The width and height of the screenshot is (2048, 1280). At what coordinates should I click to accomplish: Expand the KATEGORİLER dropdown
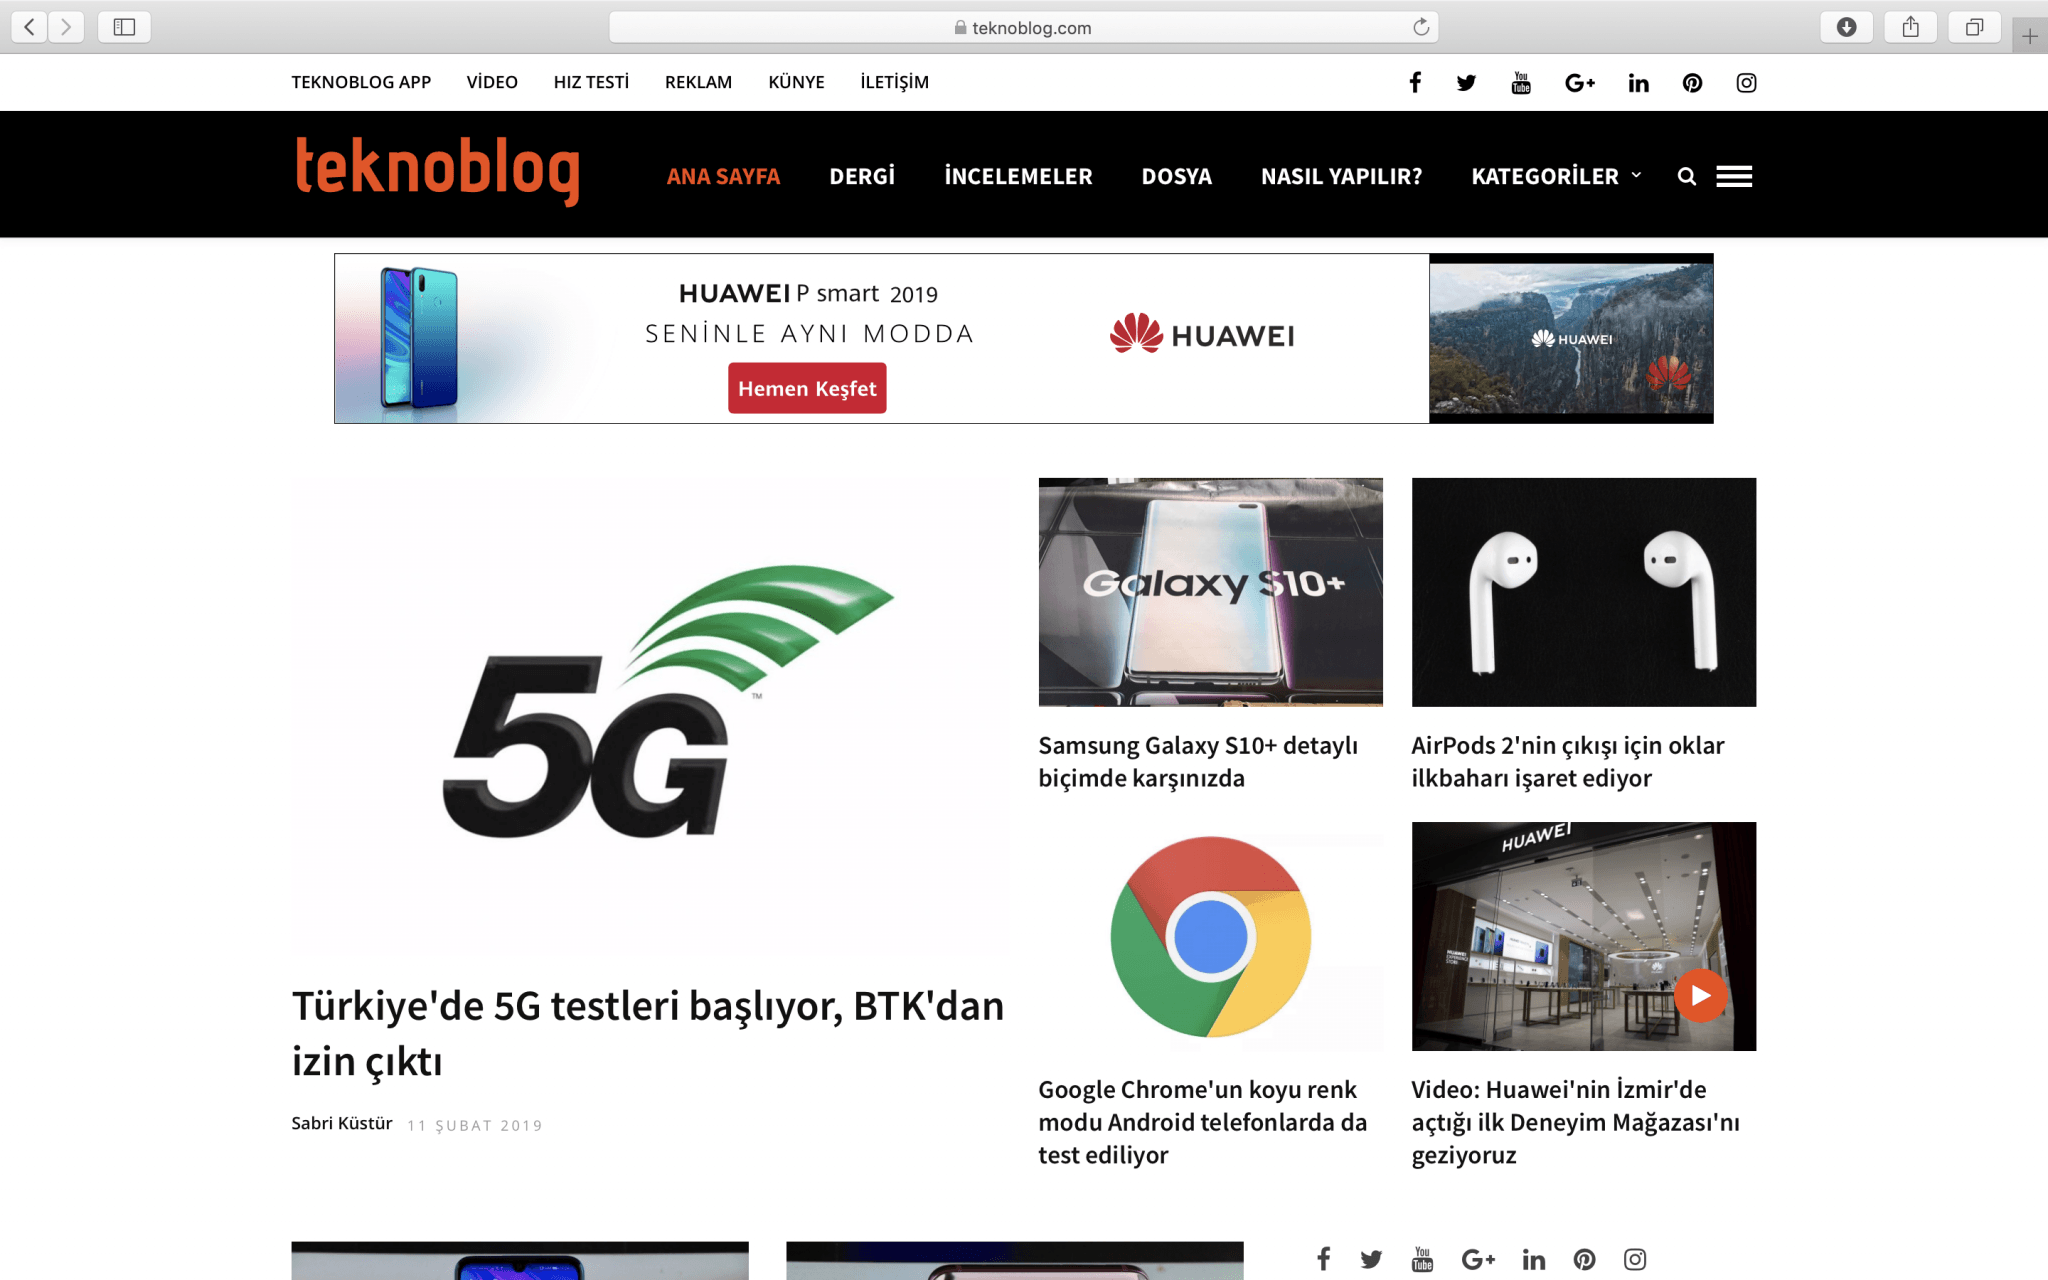click(x=1556, y=177)
